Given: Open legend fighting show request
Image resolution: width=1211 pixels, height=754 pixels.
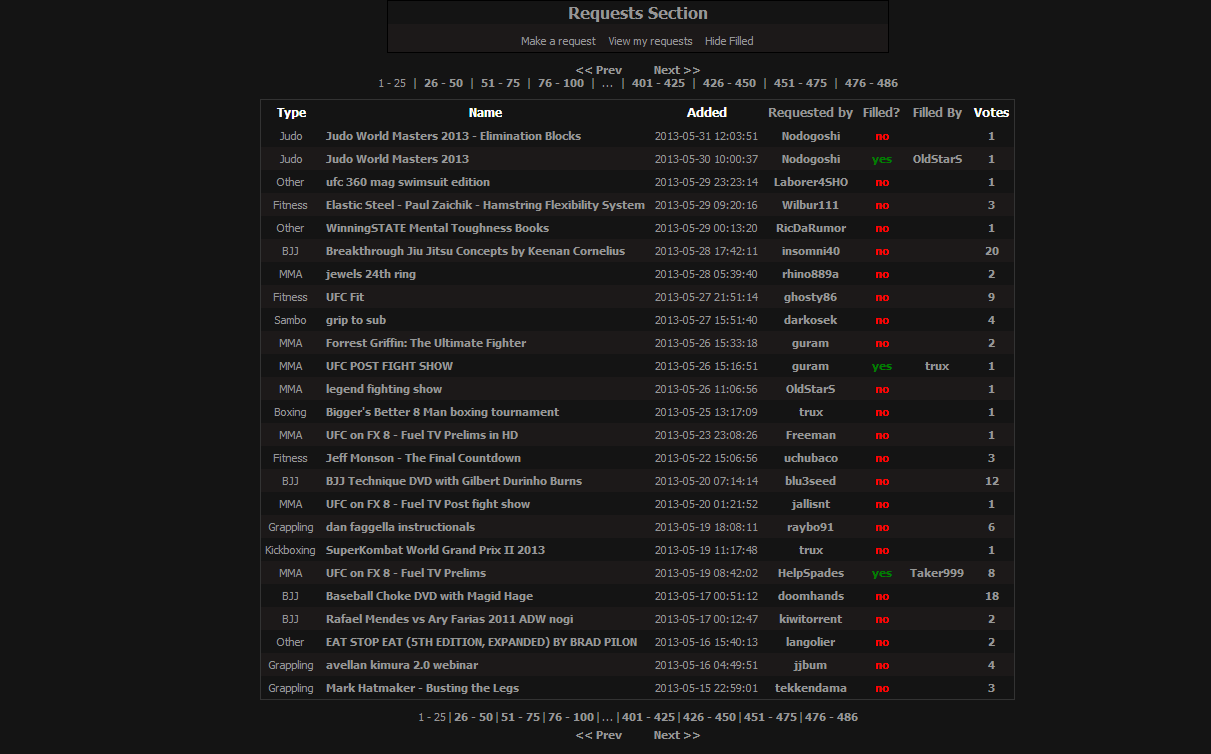Looking at the screenshot, I should coord(384,389).
